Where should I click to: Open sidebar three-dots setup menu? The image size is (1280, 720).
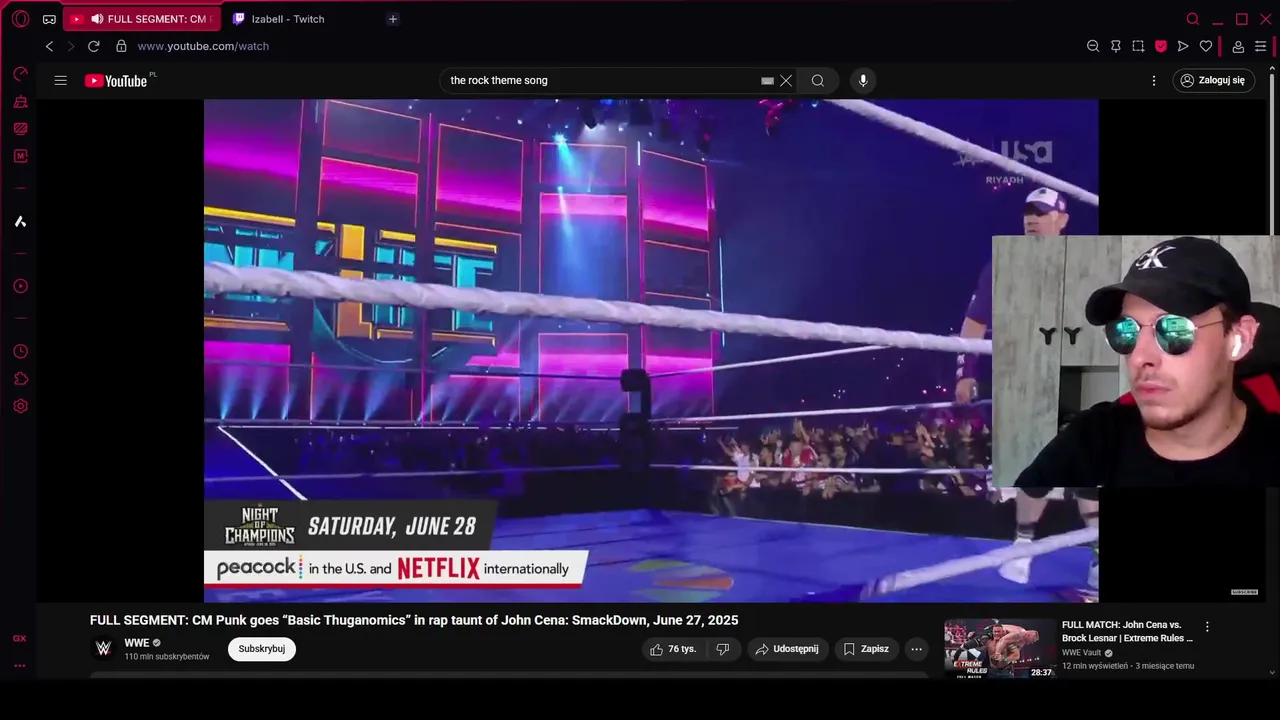coord(20,665)
